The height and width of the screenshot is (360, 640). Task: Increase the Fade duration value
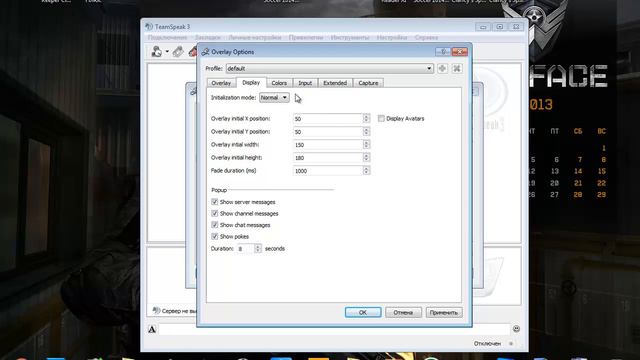click(x=366, y=169)
